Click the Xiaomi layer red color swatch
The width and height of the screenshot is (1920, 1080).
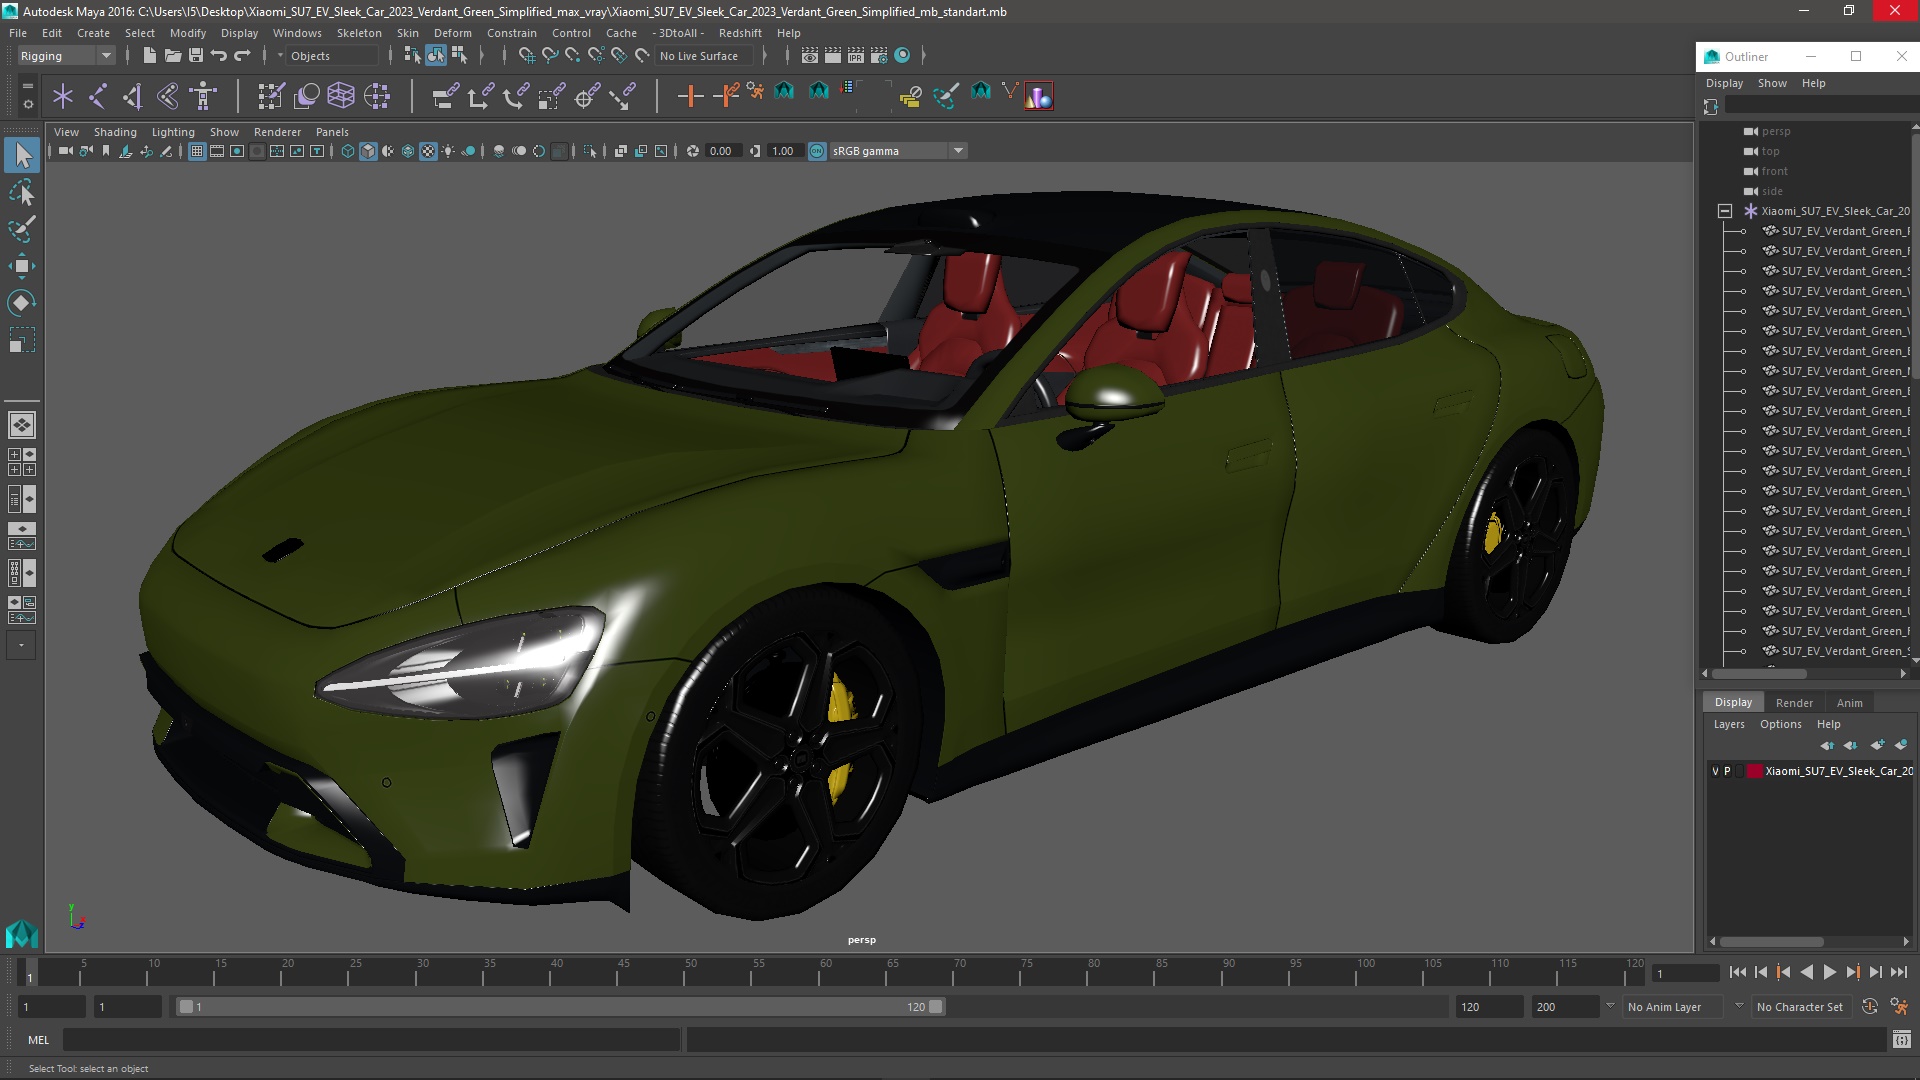pyautogui.click(x=1754, y=771)
